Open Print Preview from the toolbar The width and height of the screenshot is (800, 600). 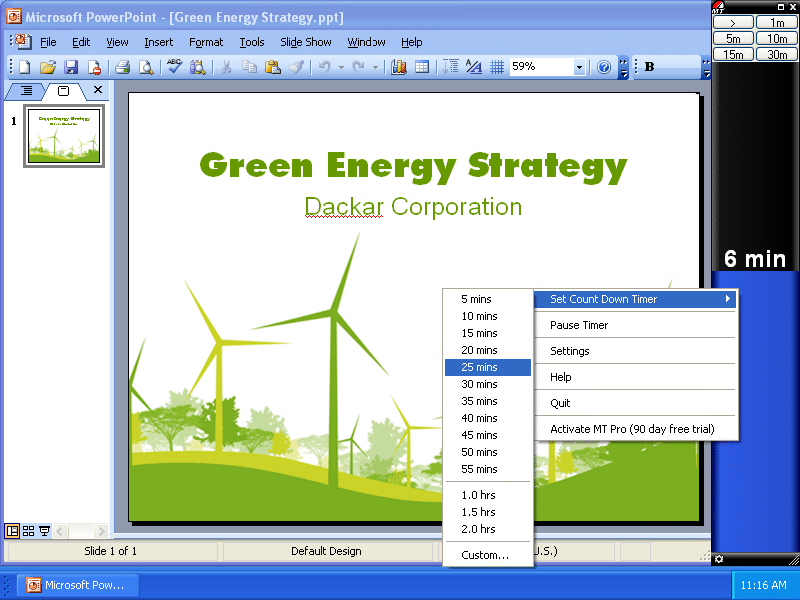tap(146, 67)
